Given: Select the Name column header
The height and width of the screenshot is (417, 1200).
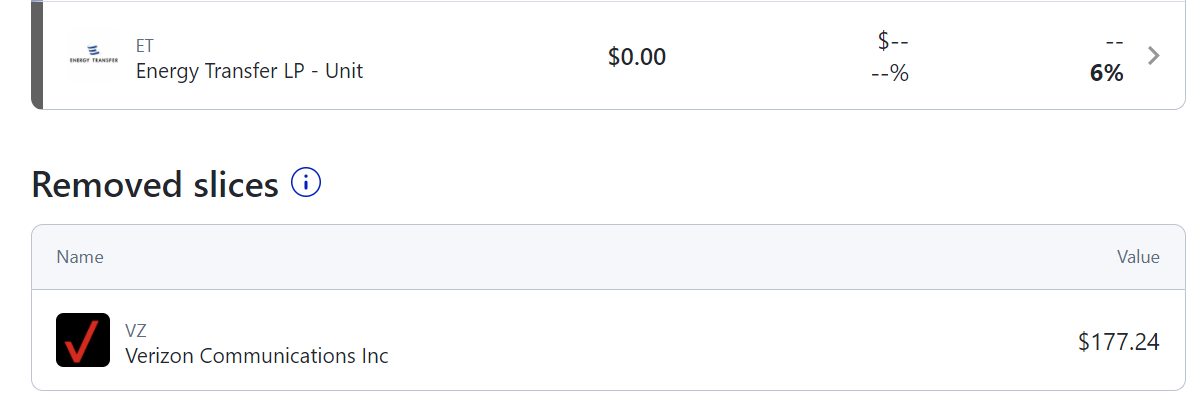Looking at the screenshot, I should click(x=80, y=257).
